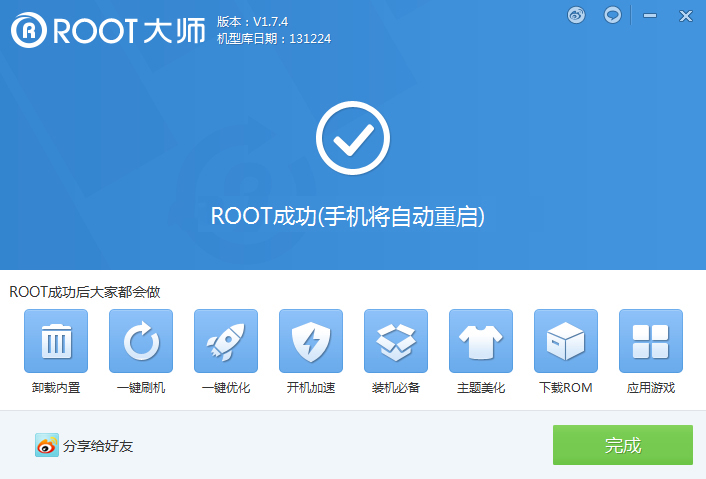Click the Weibo logo beside 分享给好友

coord(47,445)
